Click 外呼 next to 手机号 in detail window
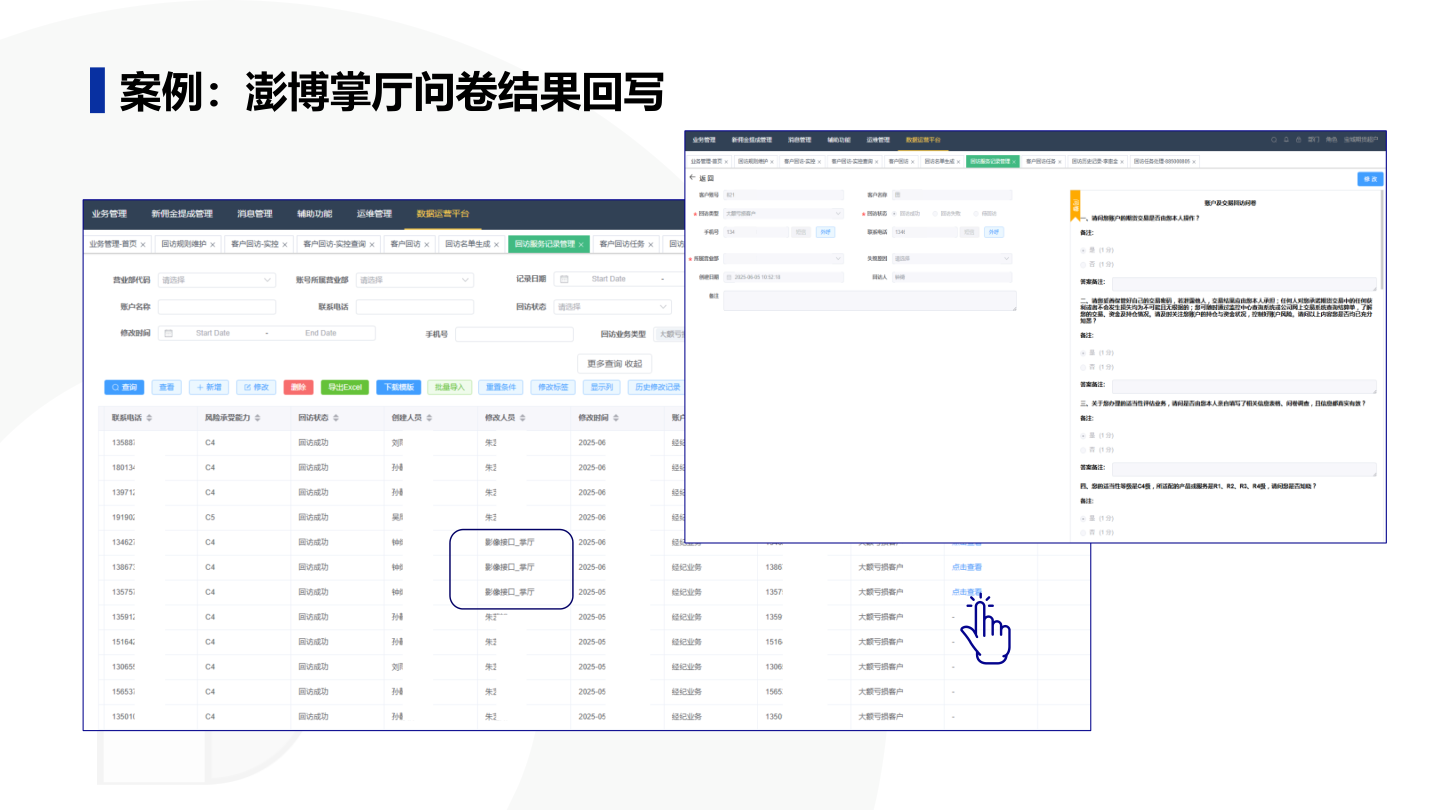 (825, 231)
